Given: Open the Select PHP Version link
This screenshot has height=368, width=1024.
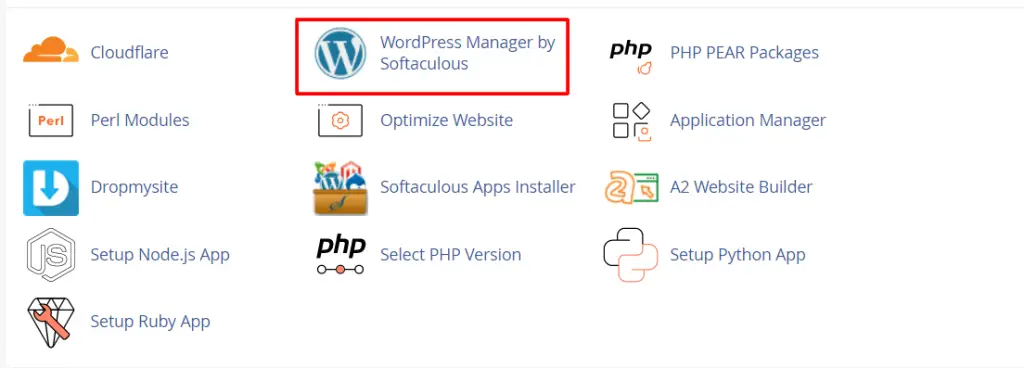Looking at the screenshot, I should click(451, 254).
